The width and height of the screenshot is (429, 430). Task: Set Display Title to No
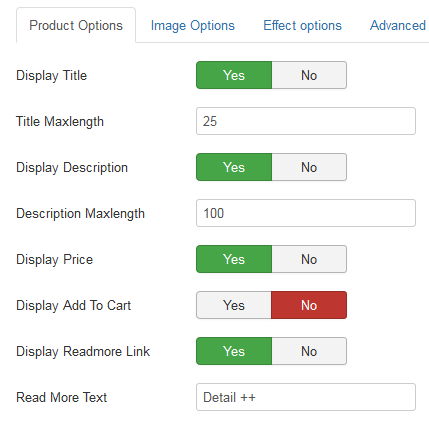click(x=309, y=75)
